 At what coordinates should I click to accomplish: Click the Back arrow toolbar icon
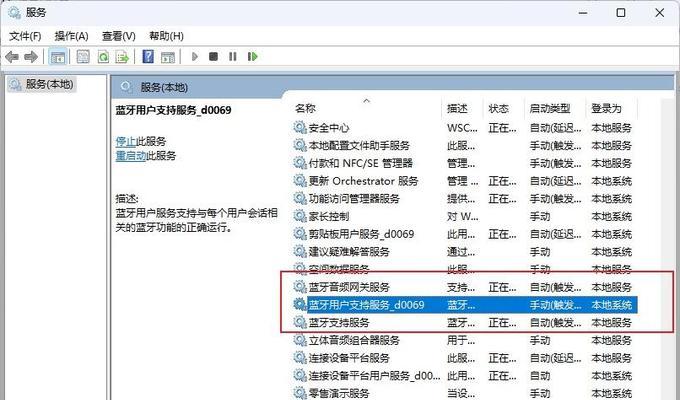pyautogui.click(x=12, y=57)
